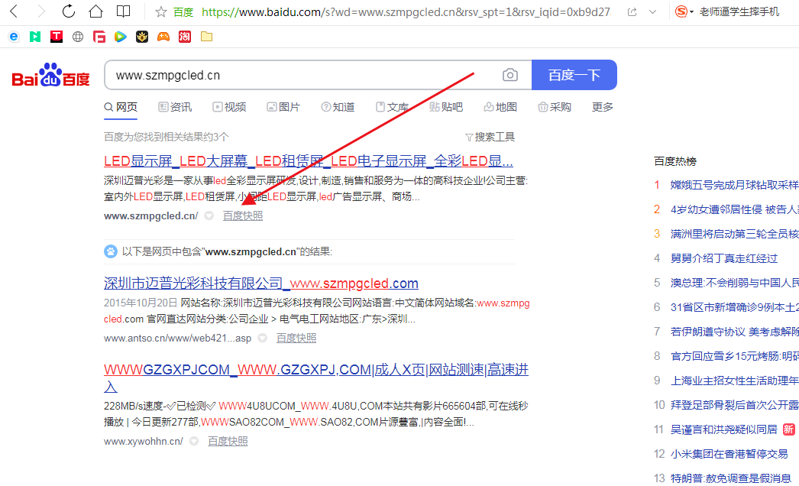Open the black and yellow bookmark icon
This screenshot has height=486, width=799.
click(142, 37)
